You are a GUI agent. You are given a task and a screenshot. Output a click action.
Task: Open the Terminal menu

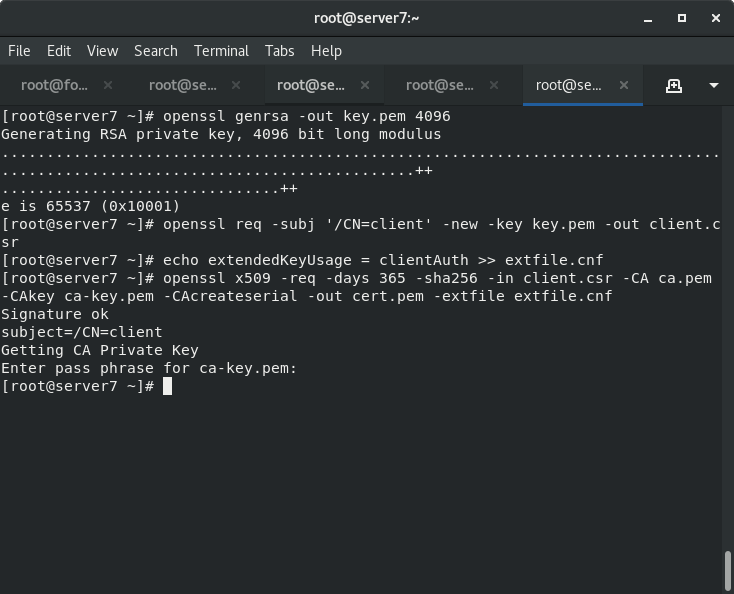[221, 51]
